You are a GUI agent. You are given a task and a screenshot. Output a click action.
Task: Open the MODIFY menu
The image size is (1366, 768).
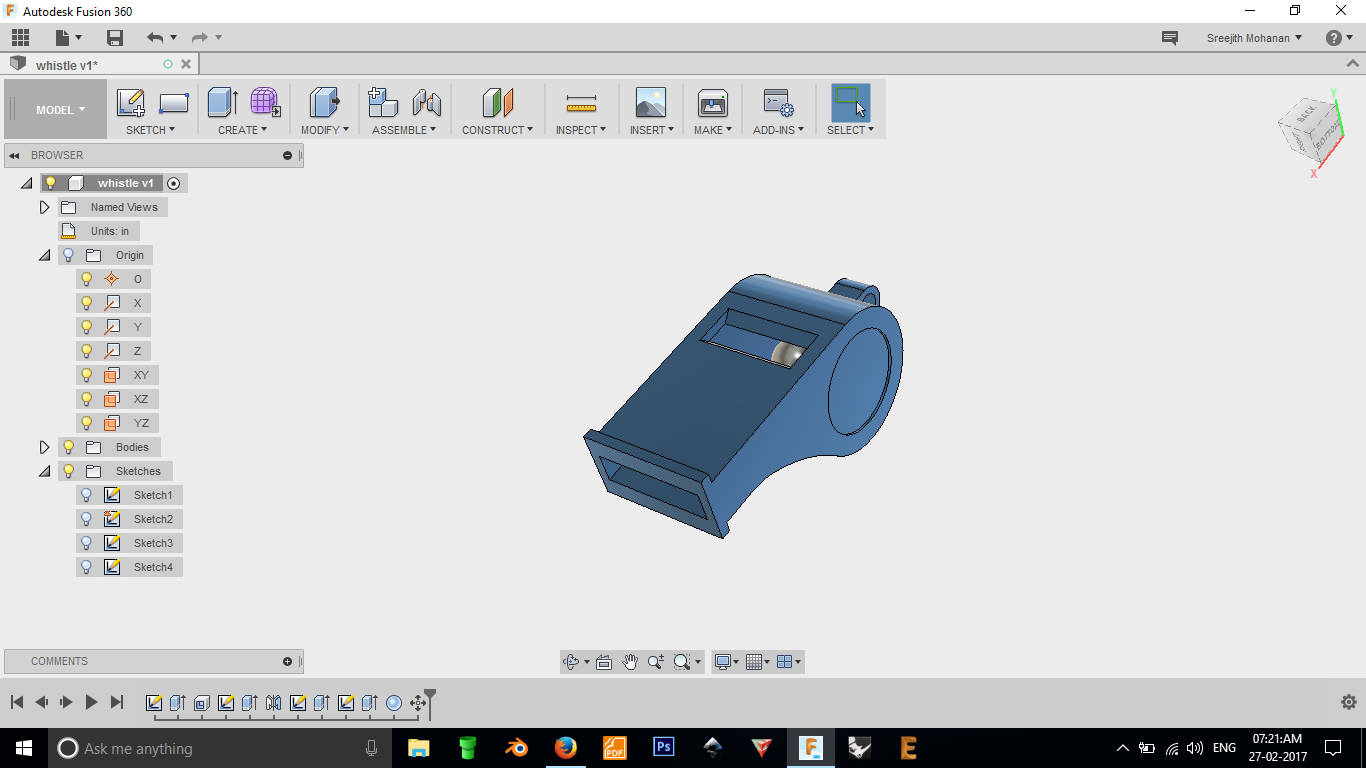pos(325,130)
